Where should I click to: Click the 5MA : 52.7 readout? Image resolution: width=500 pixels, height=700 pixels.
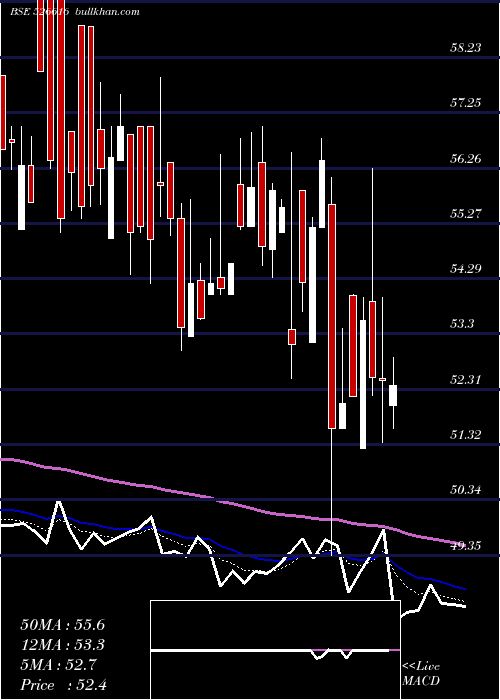(x=58, y=665)
